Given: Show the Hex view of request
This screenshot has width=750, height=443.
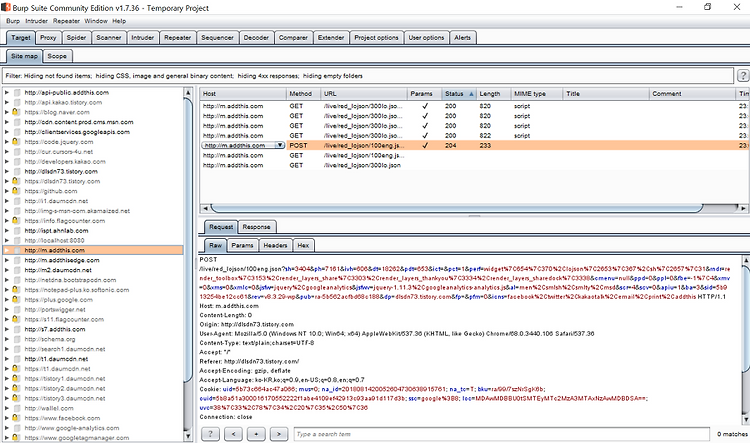Looking at the screenshot, I should 303,245.
